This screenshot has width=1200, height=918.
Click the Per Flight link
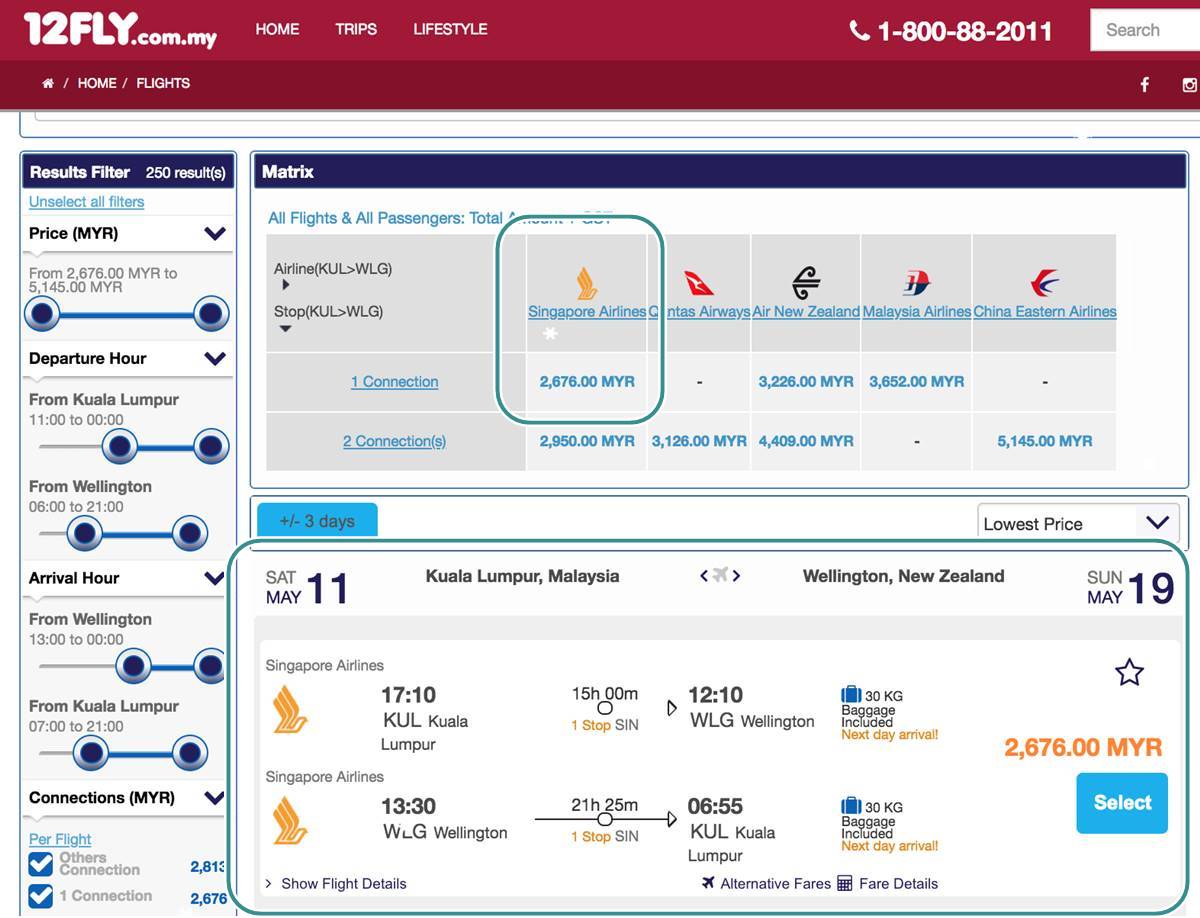point(60,839)
